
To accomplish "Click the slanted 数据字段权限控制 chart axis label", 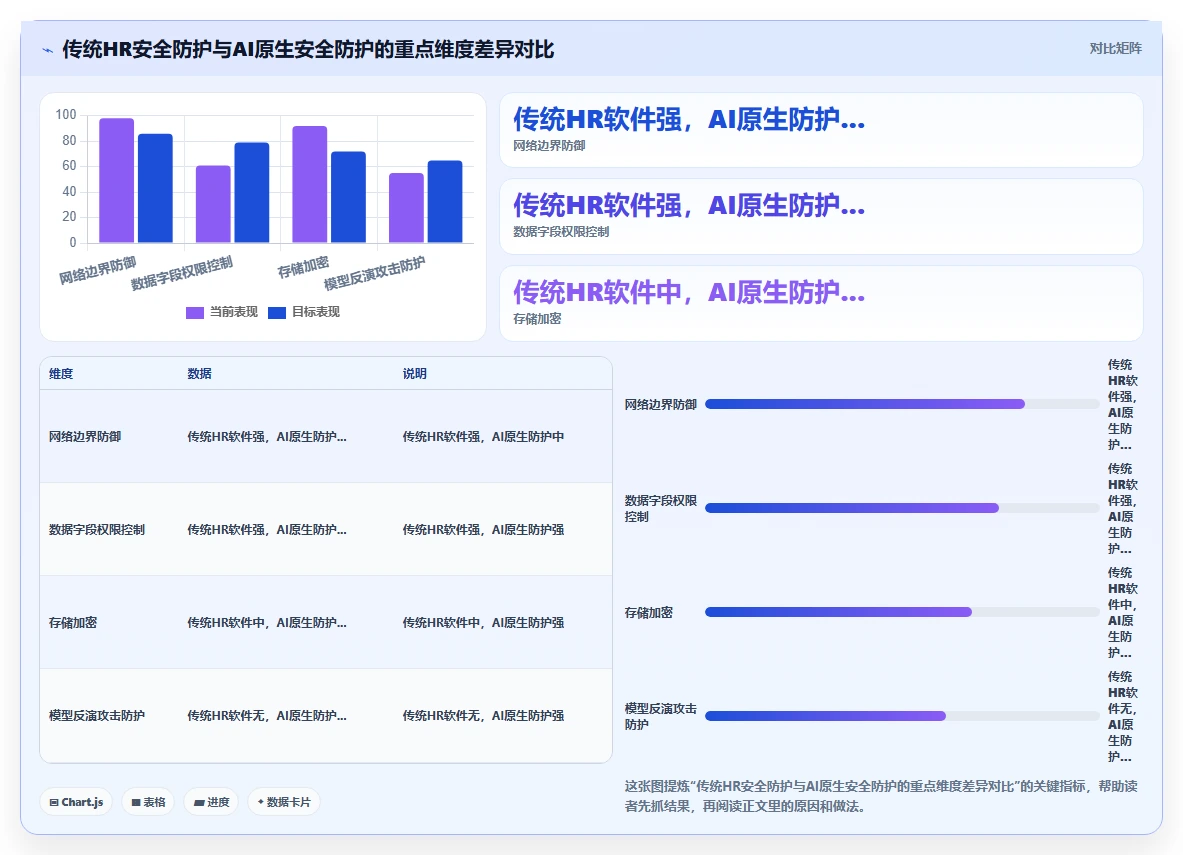I will pos(182,273).
